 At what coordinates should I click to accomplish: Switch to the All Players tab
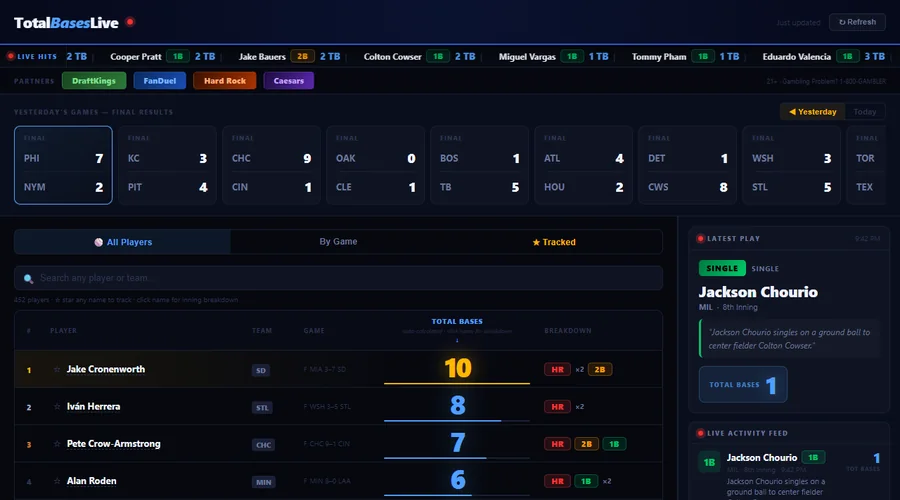(x=123, y=242)
